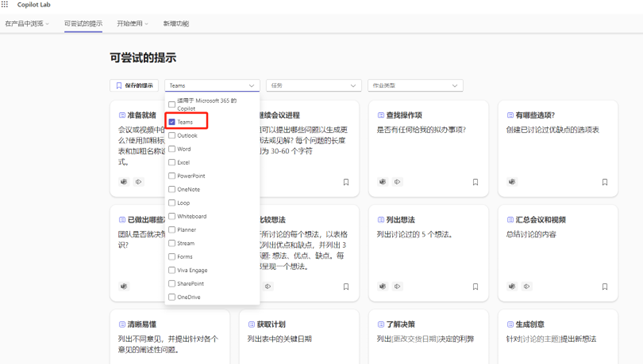Viewport: 643px width, 364px height.
Task: Open the 列出想法 prompt card
Action: pos(429,253)
